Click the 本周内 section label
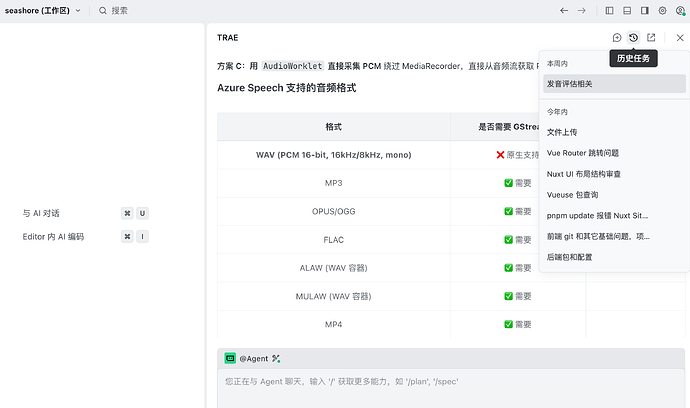Image resolution: width=690 pixels, height=408 pixels. point(557,64)
